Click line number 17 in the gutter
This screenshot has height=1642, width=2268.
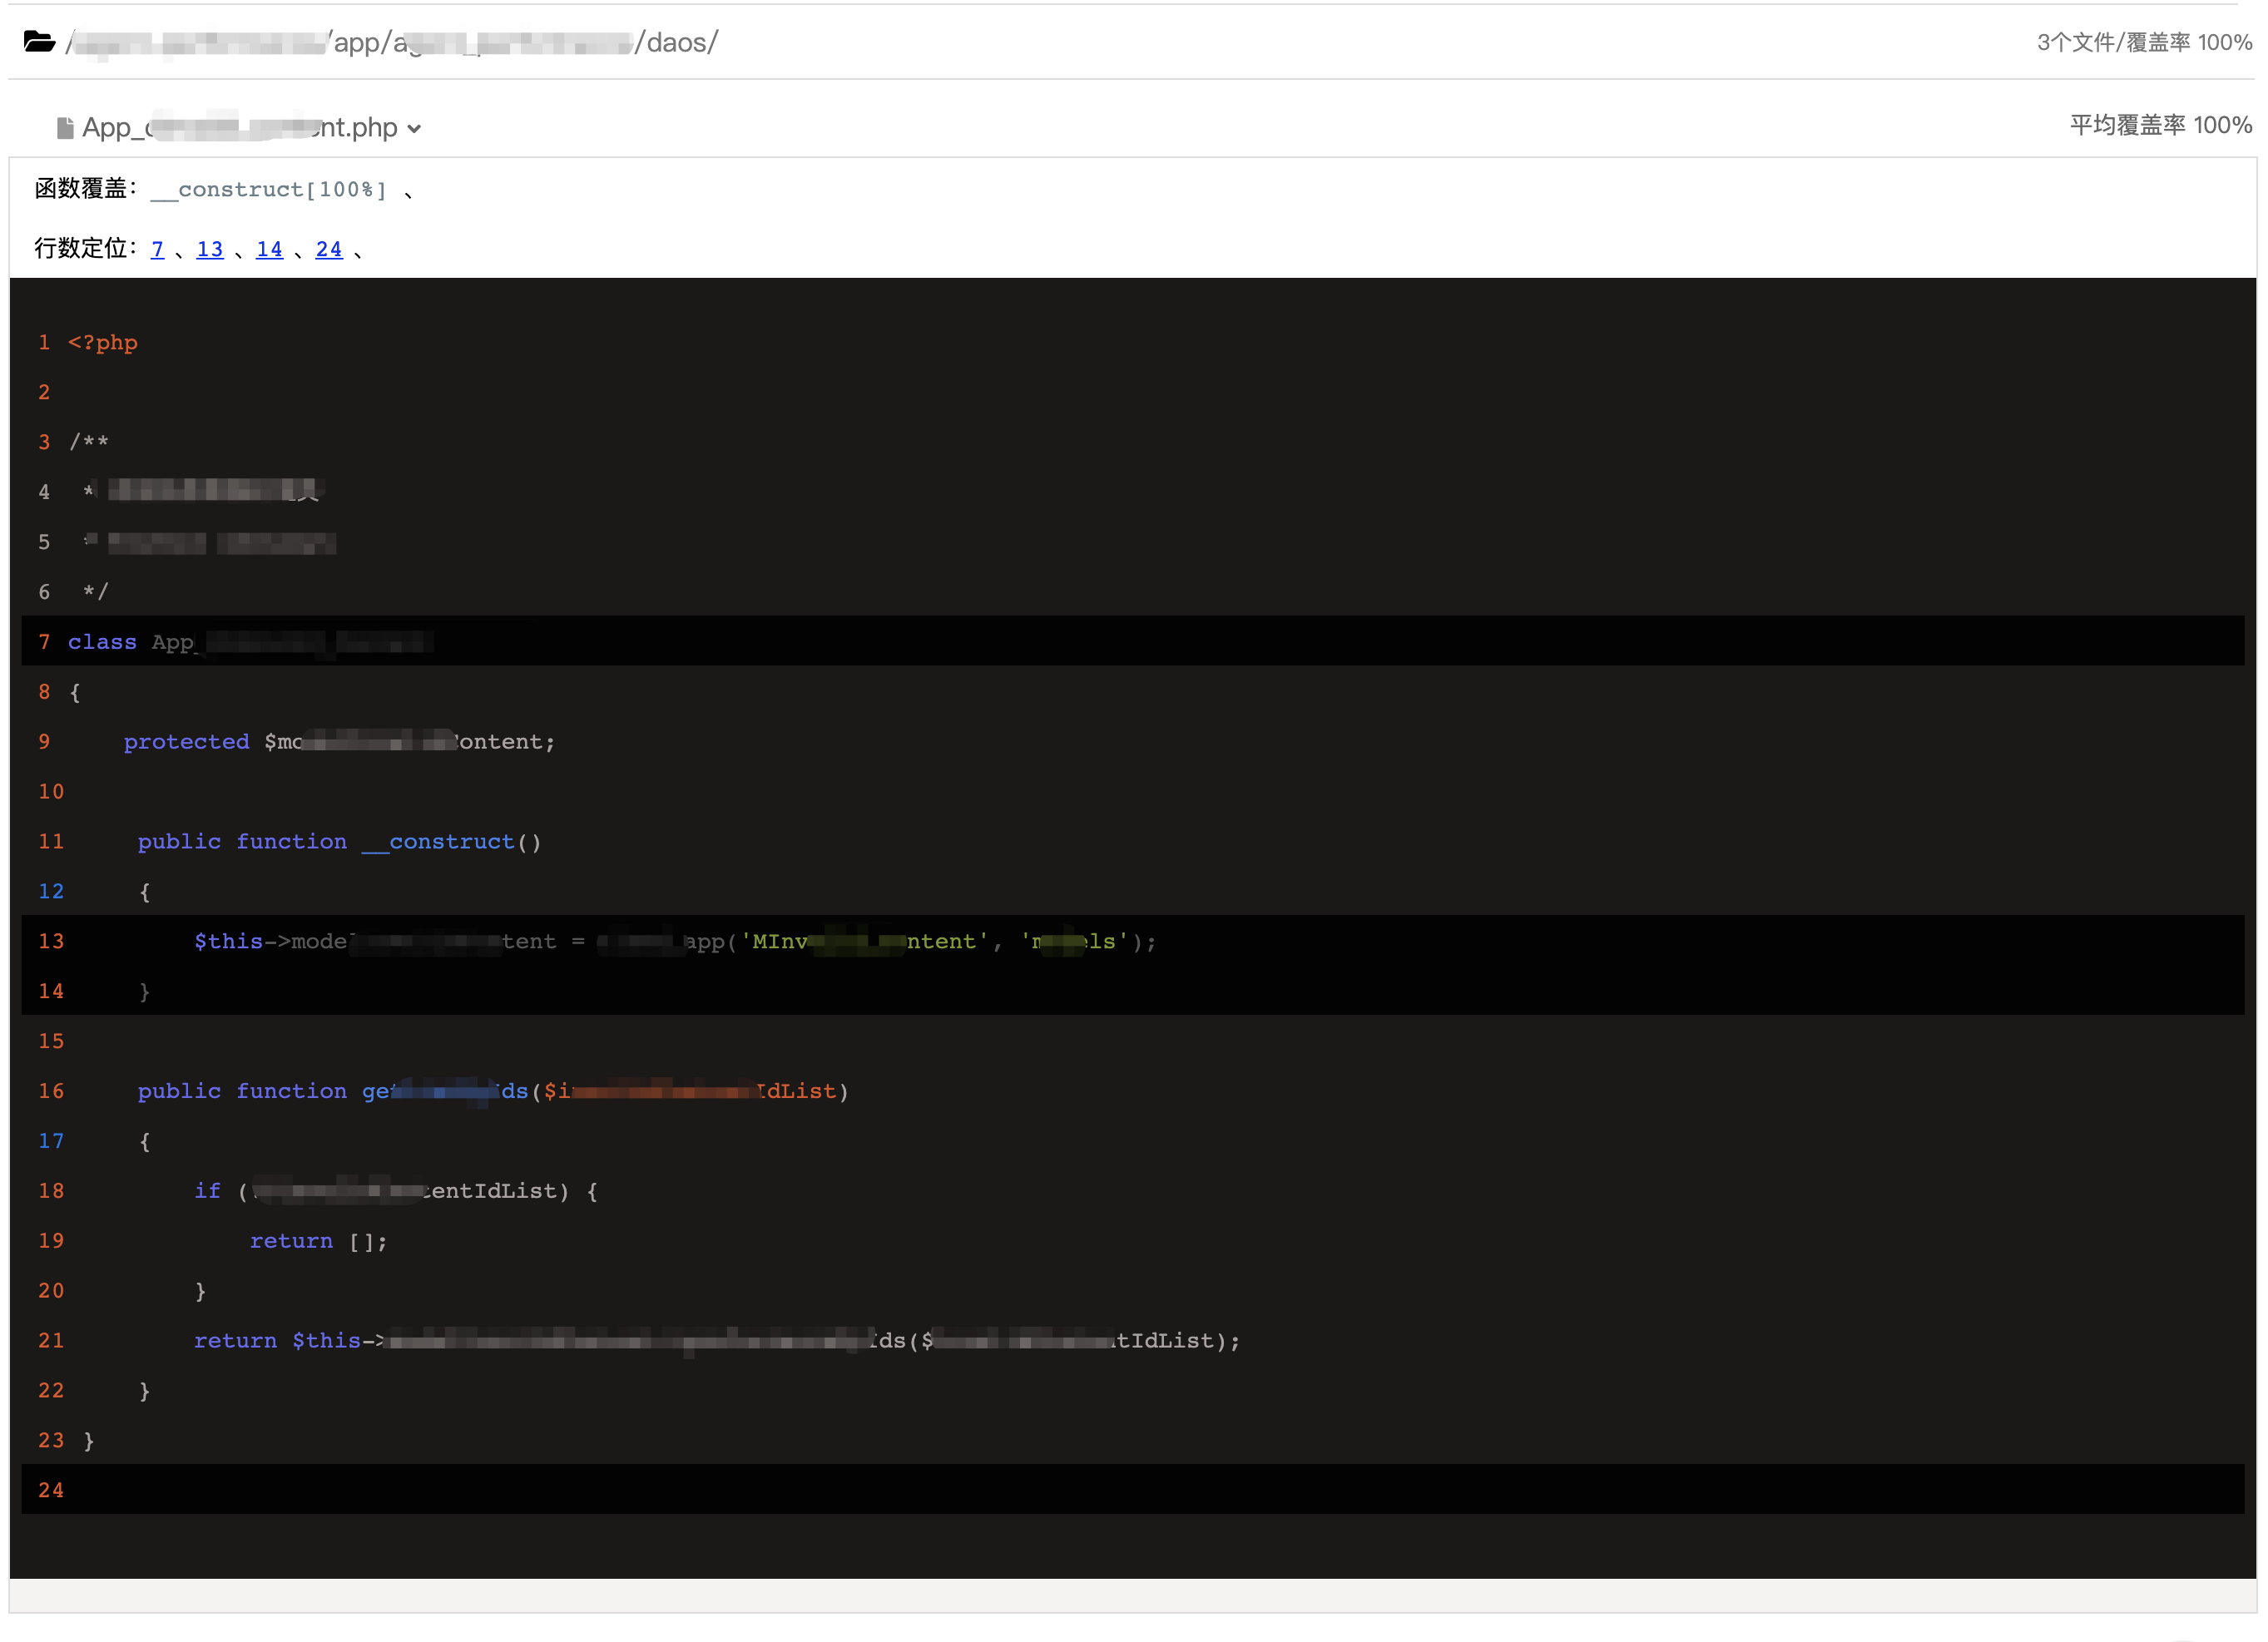pyautogui.click(x=51, y=1141)
